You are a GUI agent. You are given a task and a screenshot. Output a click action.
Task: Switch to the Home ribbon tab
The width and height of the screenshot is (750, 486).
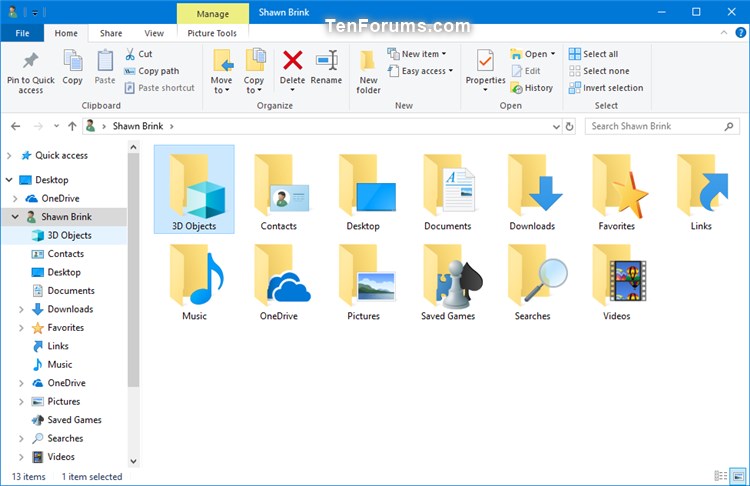click(x=66, y=33)
